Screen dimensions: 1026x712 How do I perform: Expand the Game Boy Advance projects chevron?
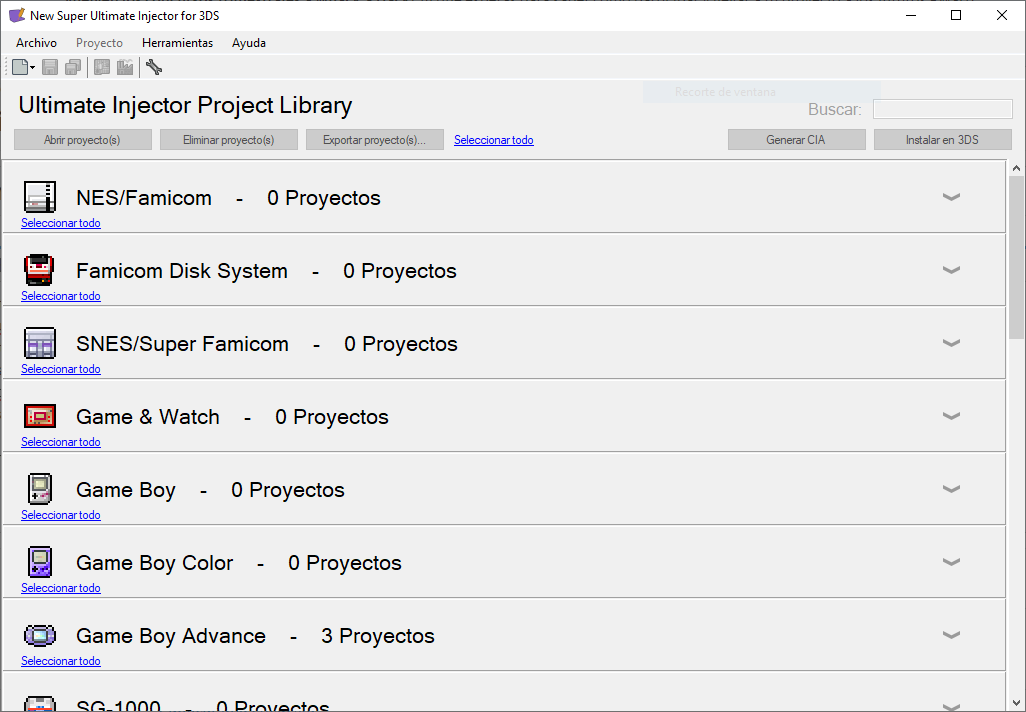pos(951,635)
